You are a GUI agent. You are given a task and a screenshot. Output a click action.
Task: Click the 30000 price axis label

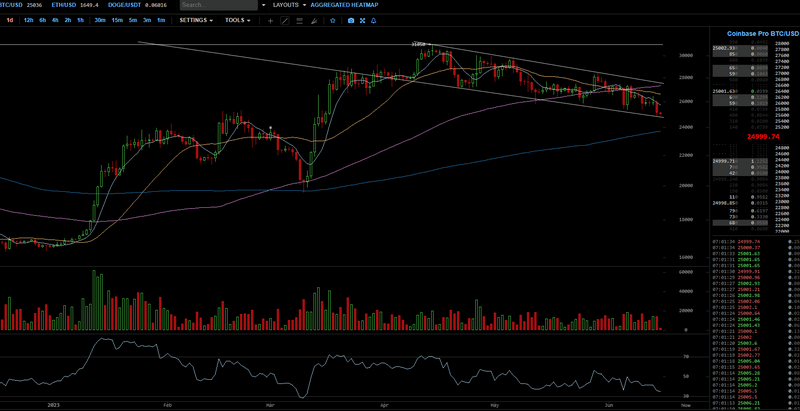(x=684, y=56)
